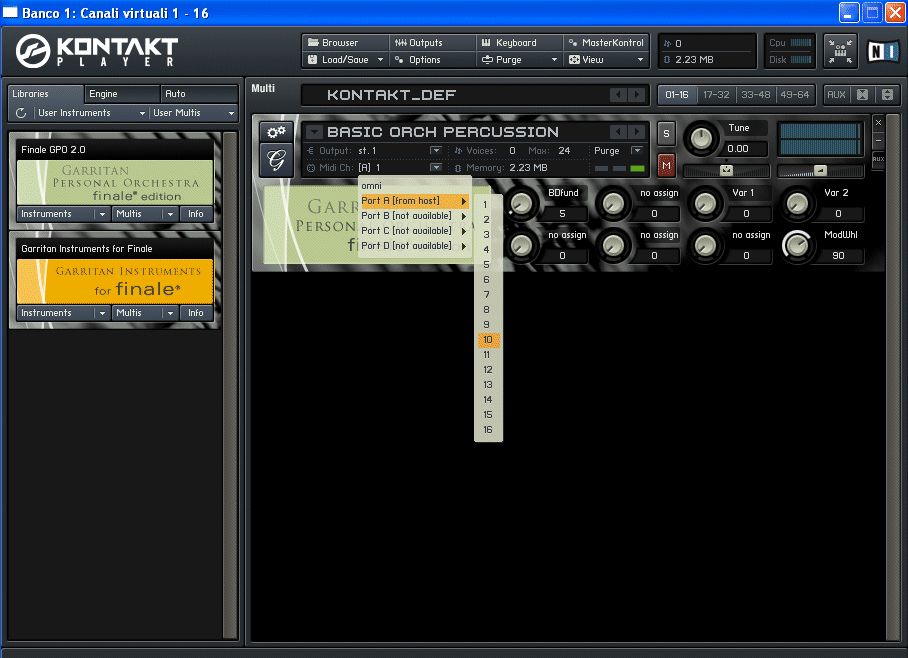The height and width of the screenshot is (658, 908).
Task: Open the Load/Save dropdown menu
Action: click(345, 60)
